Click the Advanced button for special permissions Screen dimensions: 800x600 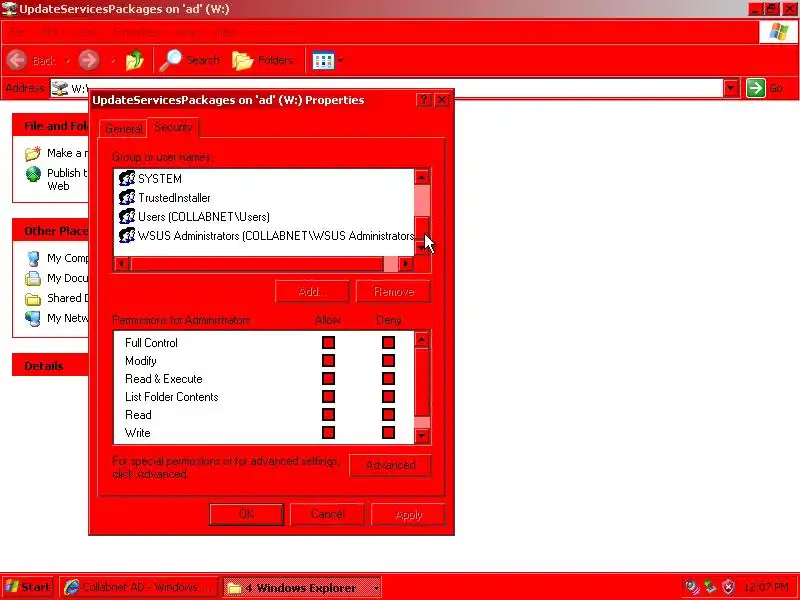coord(390,465)
